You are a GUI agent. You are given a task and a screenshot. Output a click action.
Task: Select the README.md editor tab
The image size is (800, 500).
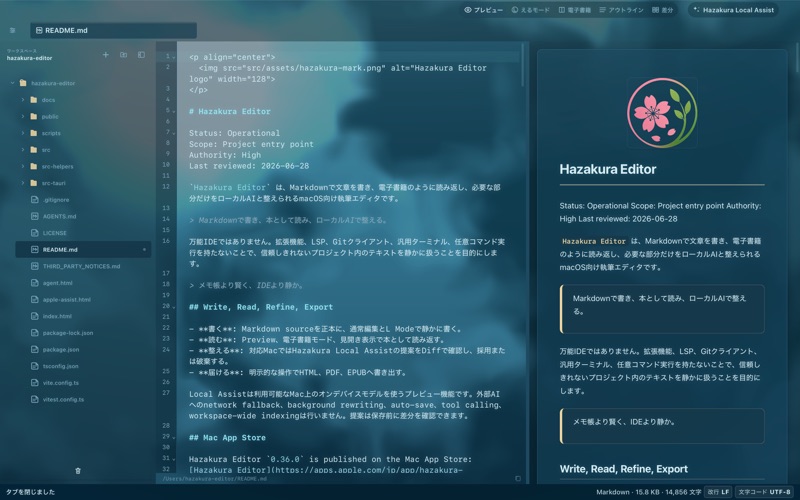(x=113, y=31)
